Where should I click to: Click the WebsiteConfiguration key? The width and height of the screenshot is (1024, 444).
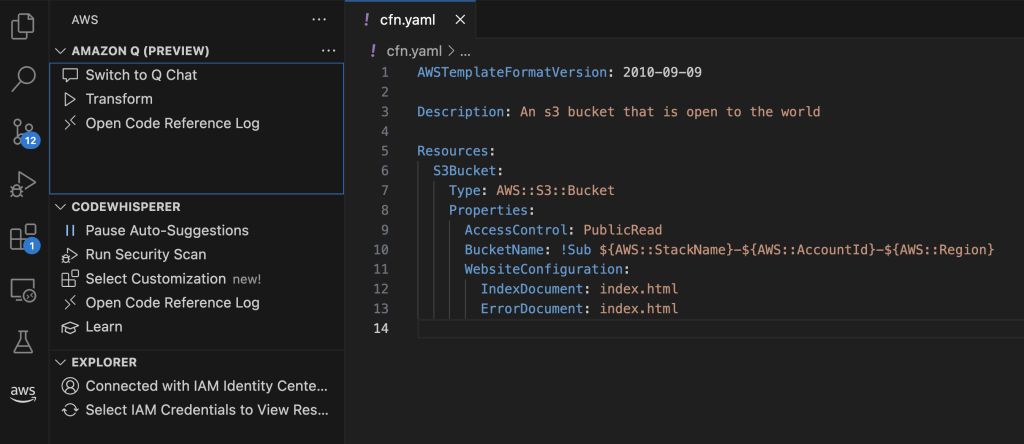tap(544, 269)
